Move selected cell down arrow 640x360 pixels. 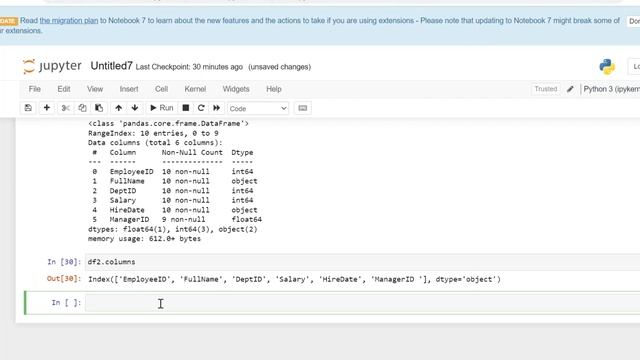(135, 108)
